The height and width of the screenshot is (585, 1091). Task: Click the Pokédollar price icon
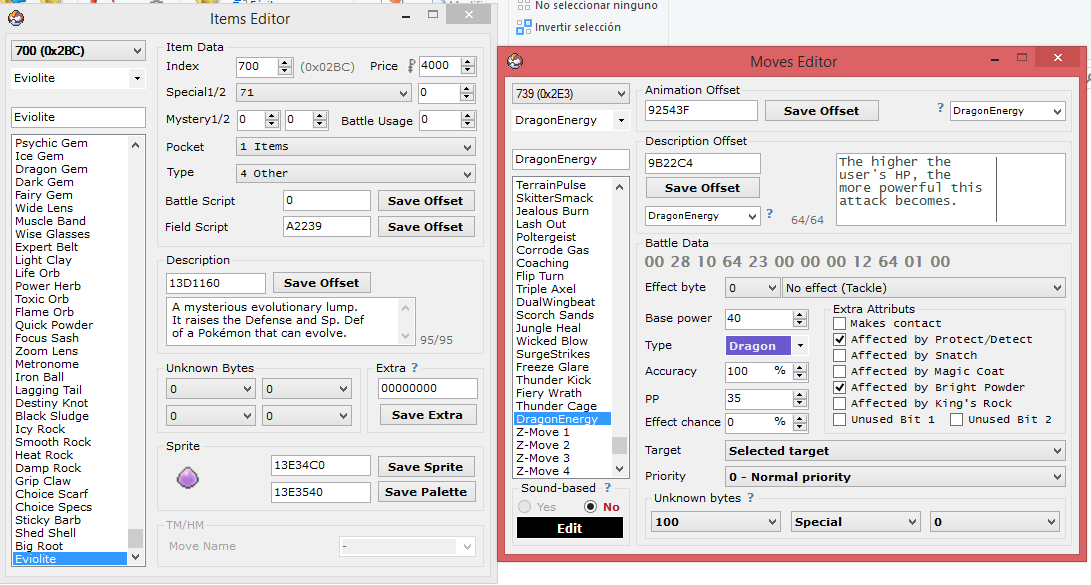(x=410, y=67)
